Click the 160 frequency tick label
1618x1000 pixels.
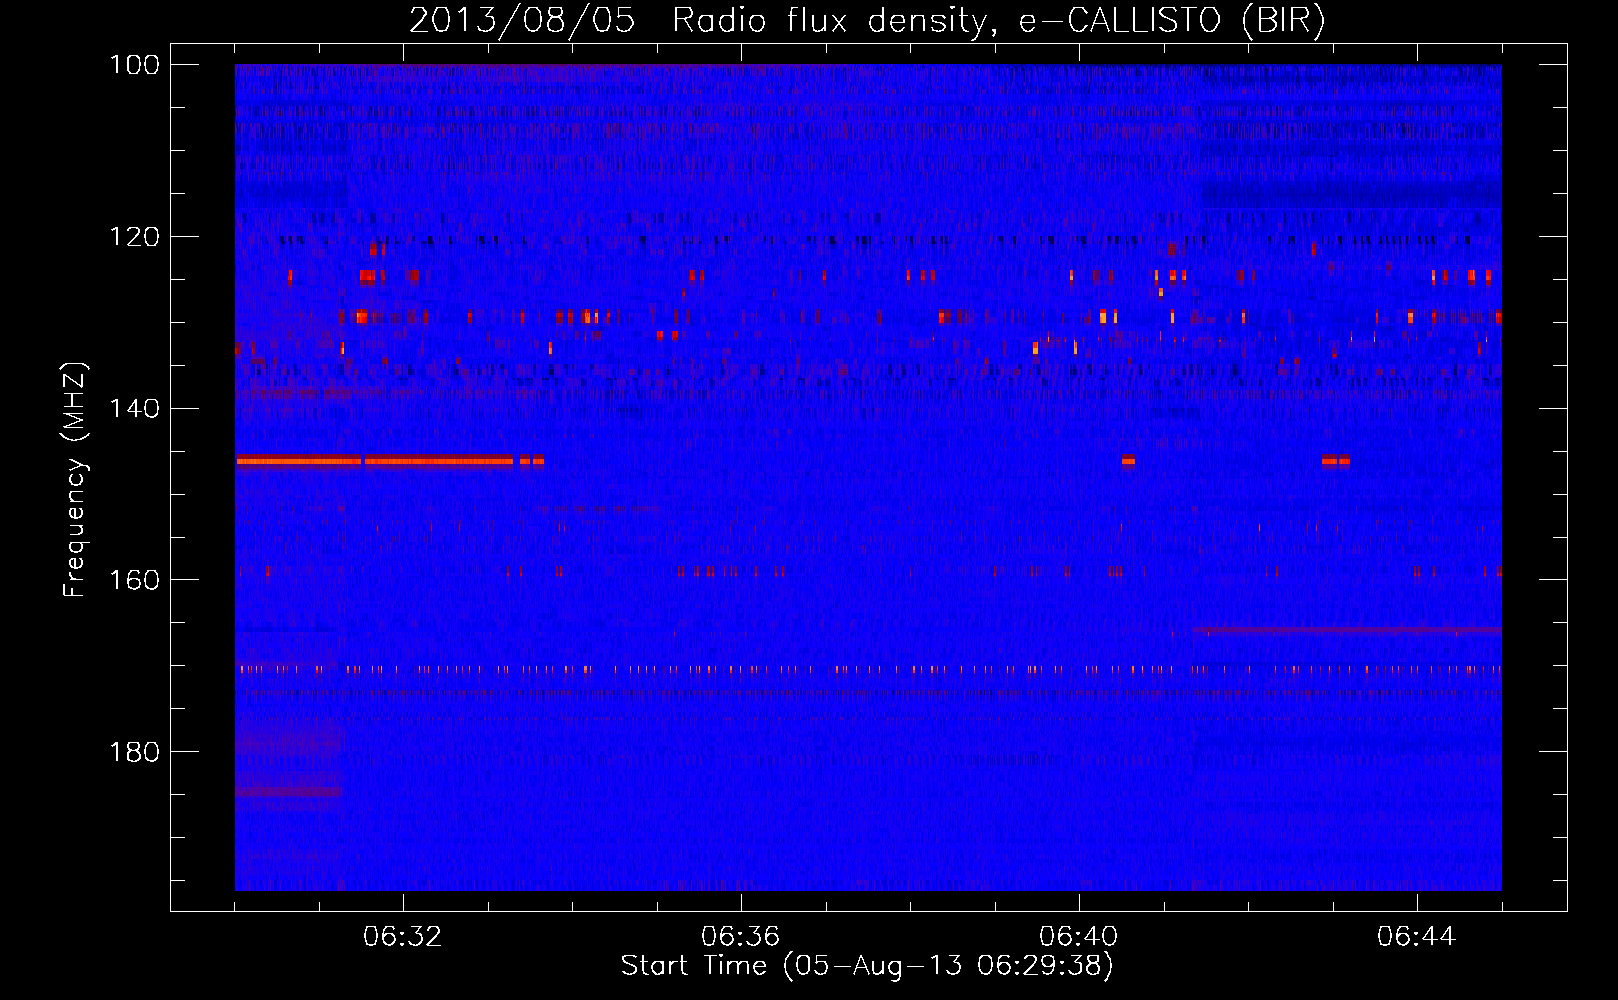[133, 580]
